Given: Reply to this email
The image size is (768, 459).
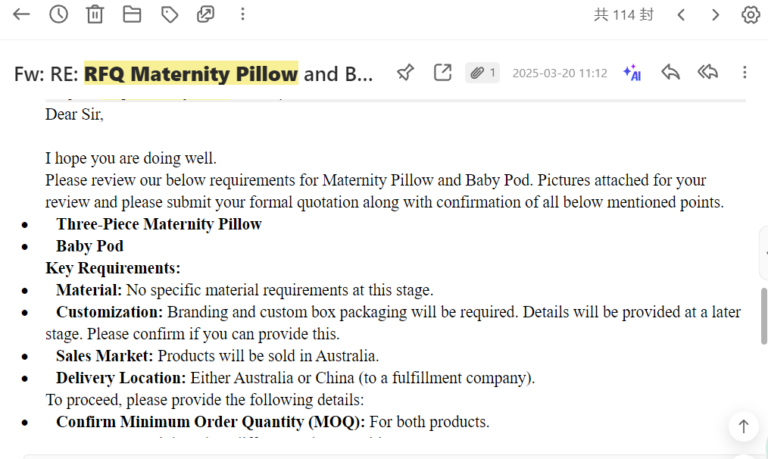Looking at the screenshot, I should coord(671,72).
